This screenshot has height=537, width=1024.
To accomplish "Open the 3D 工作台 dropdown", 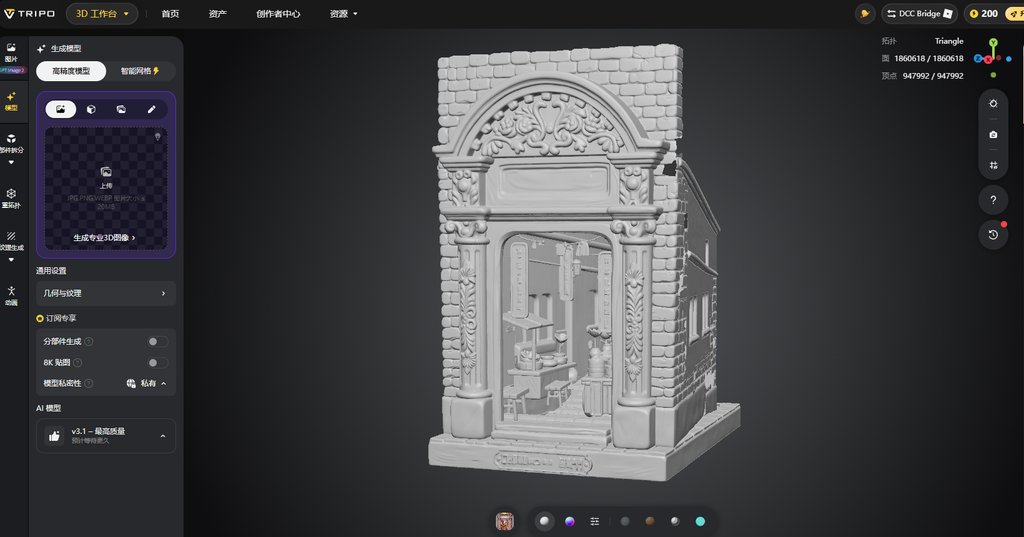I will coord(102,14).
